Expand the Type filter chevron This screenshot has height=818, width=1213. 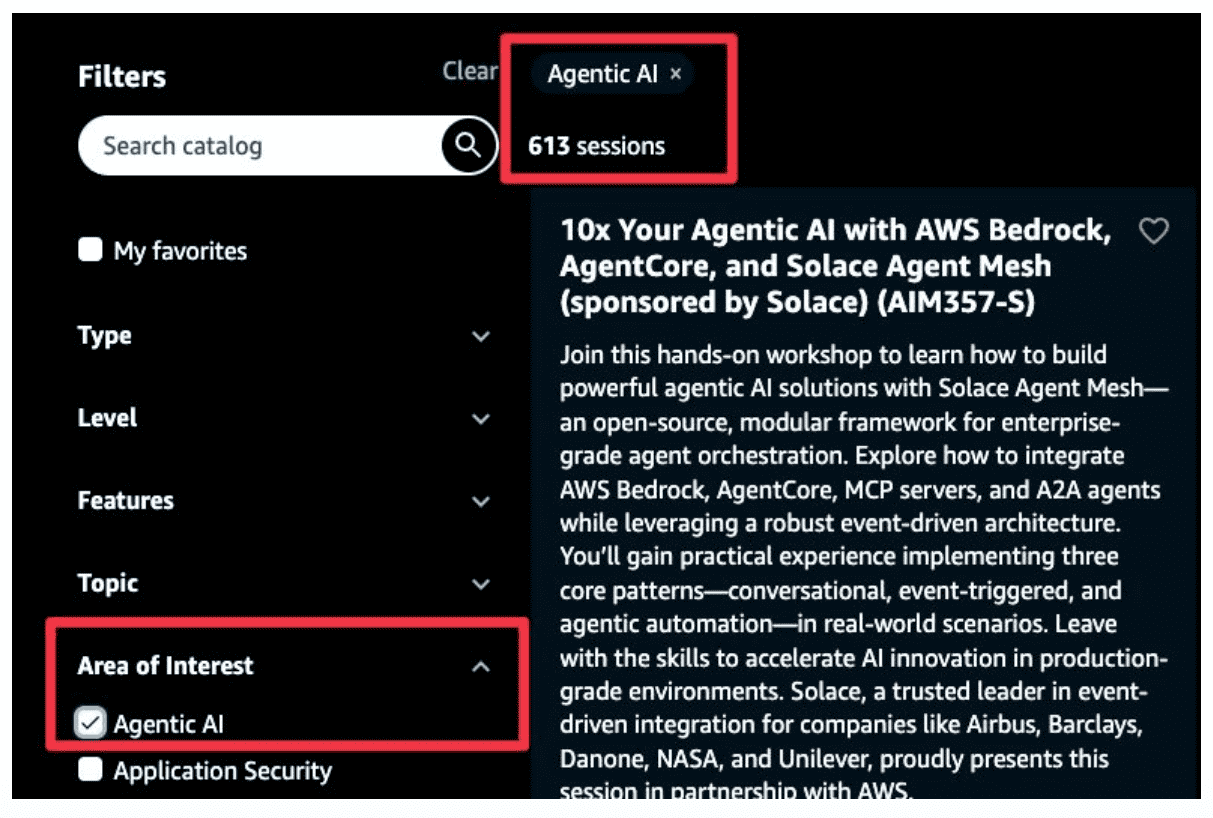point(481,336)
